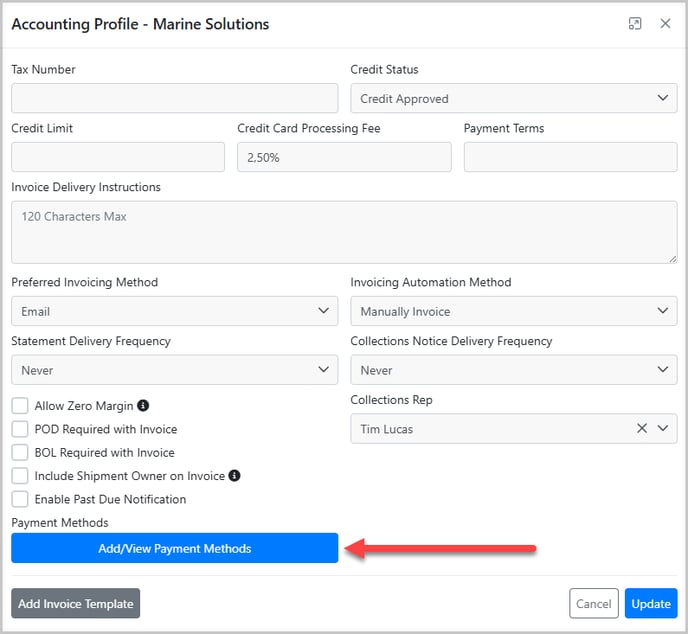
Task: Enable the Allow Zero Margin checkbox
Action: tap(20, 406)
